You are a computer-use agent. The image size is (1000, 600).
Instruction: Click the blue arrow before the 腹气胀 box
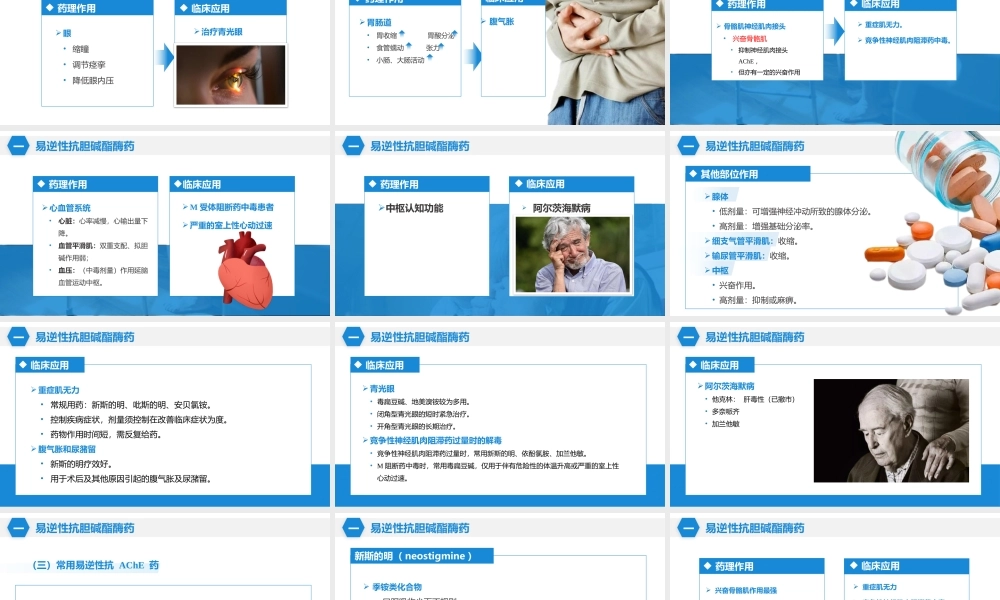473,57
